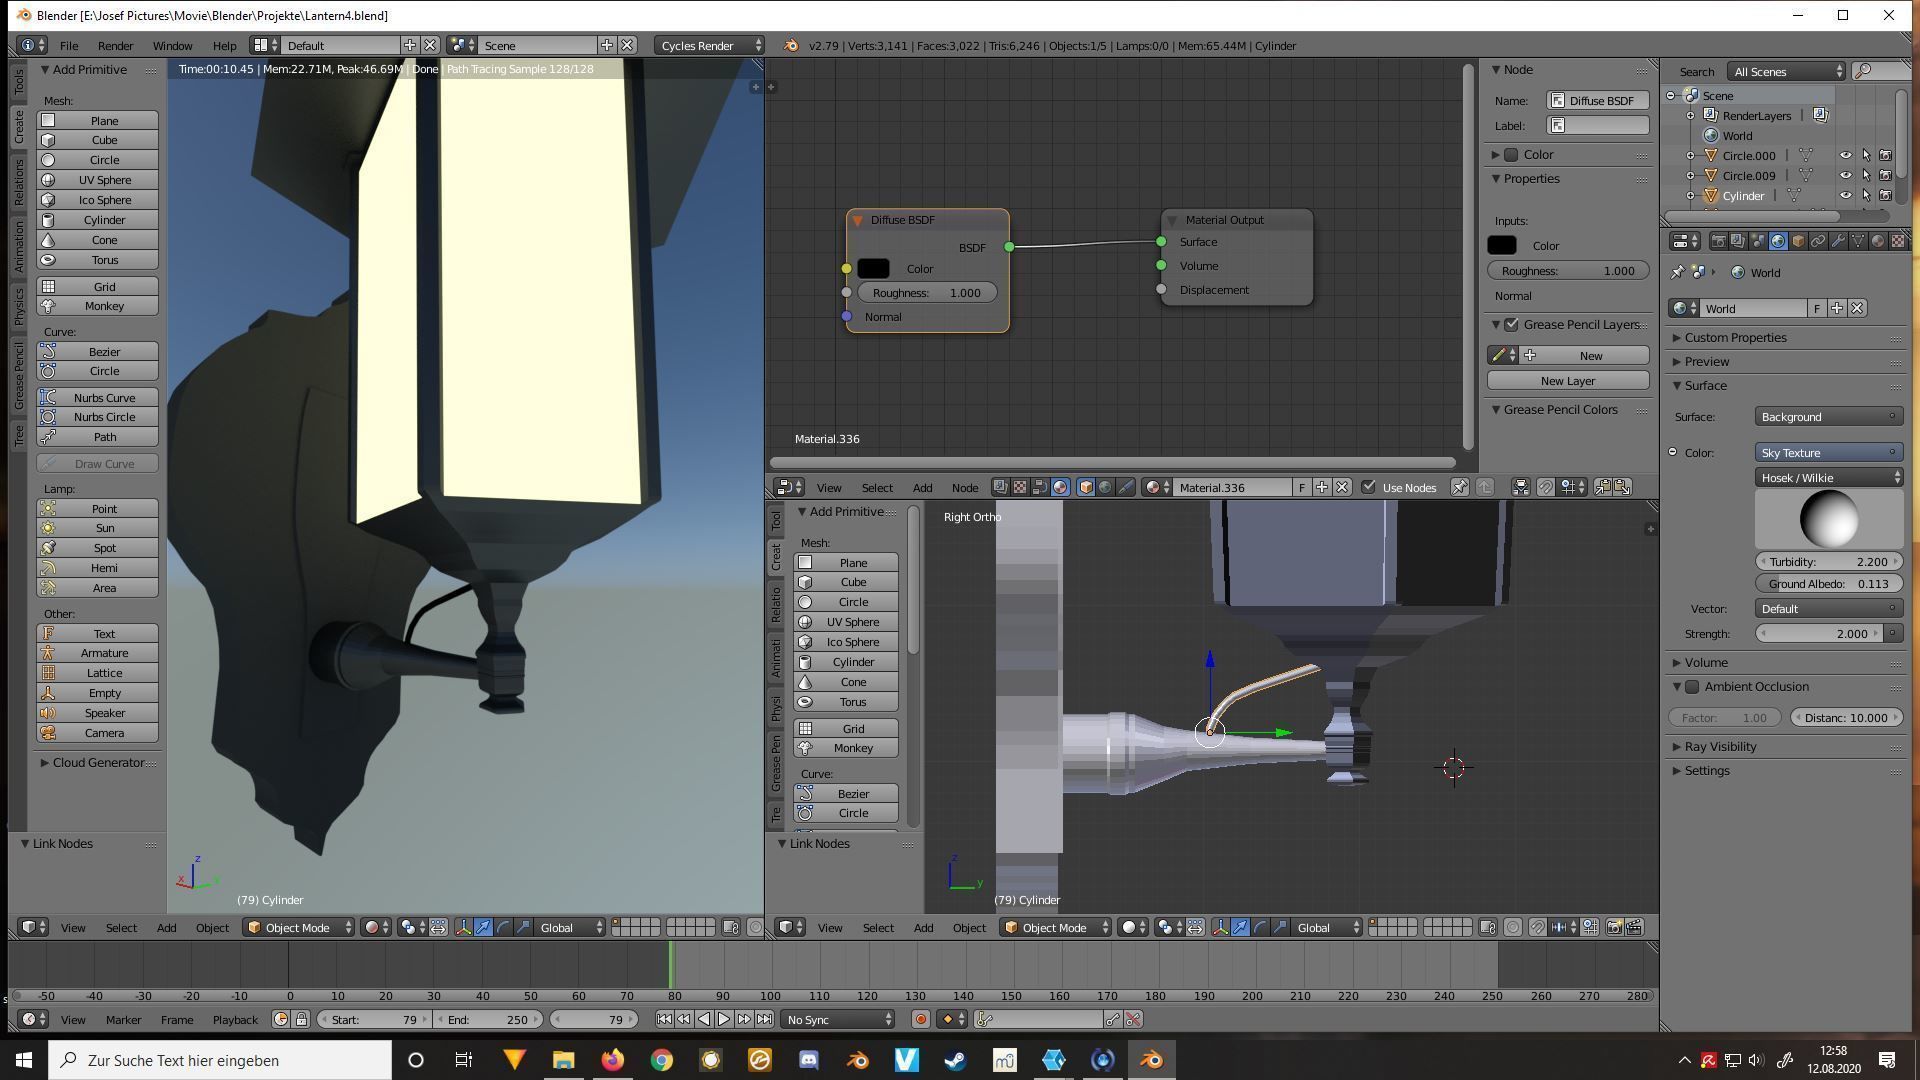Pin the World properties context
Viewport: 1920px width, 1080px height.
pyautogui.click(x=1678, y=272)
